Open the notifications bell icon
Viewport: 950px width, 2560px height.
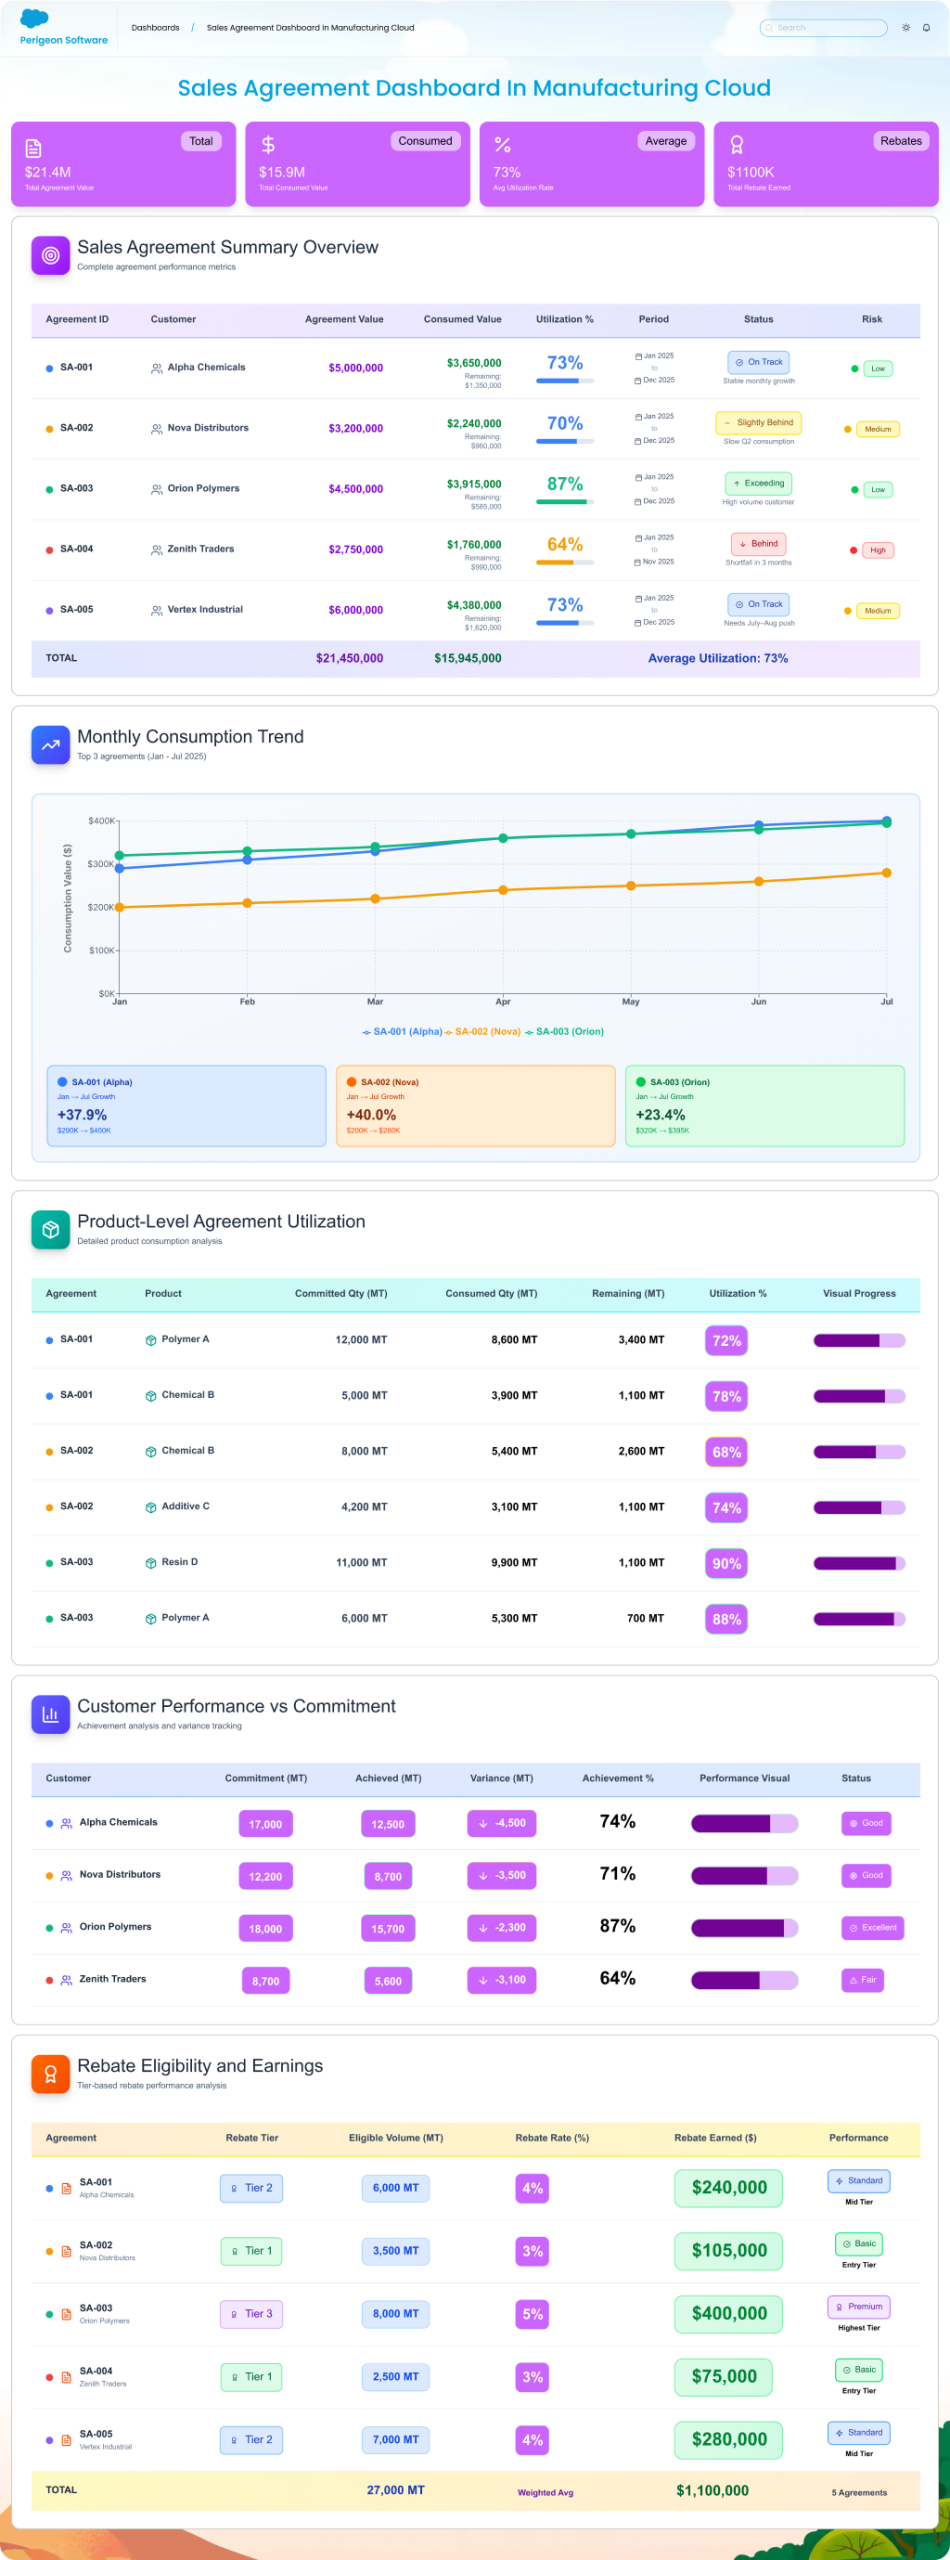coord(926,28)
